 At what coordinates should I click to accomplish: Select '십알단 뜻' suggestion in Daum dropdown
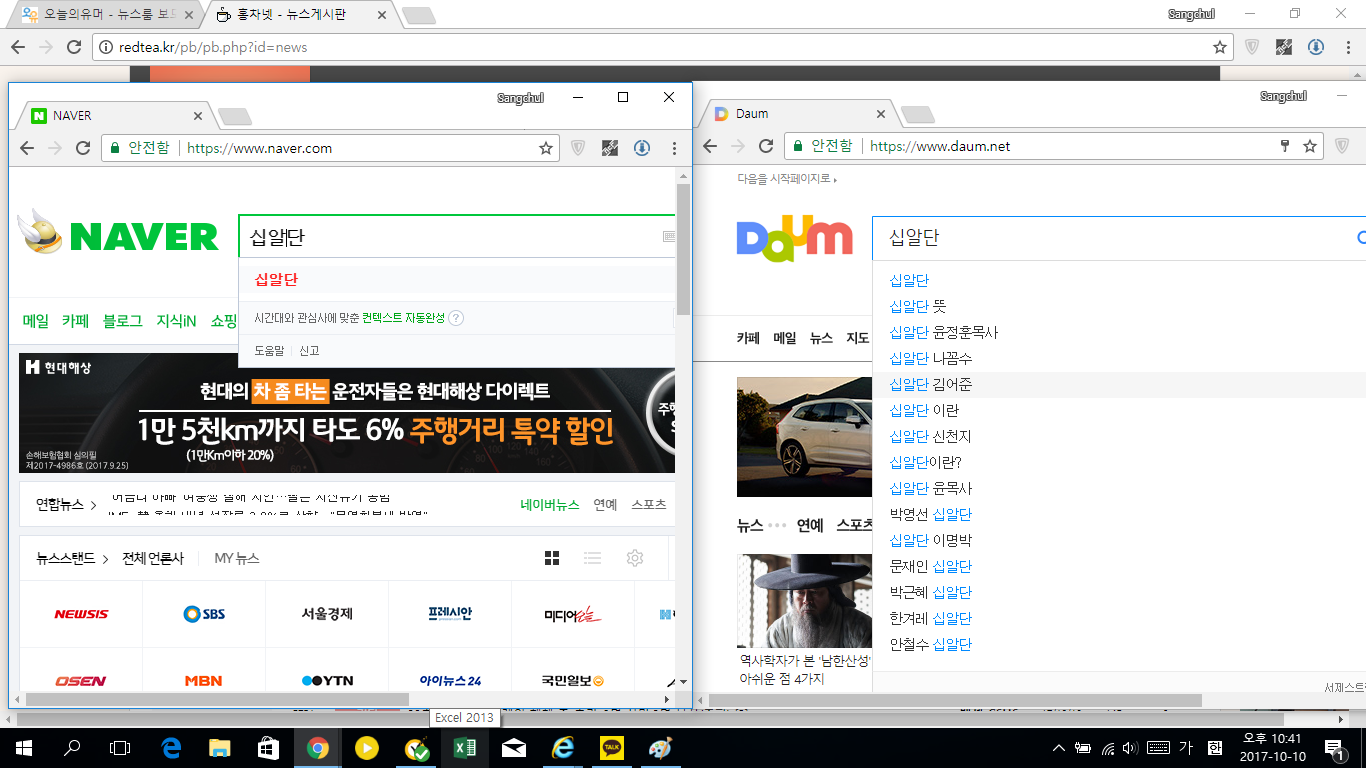[917, 306]
